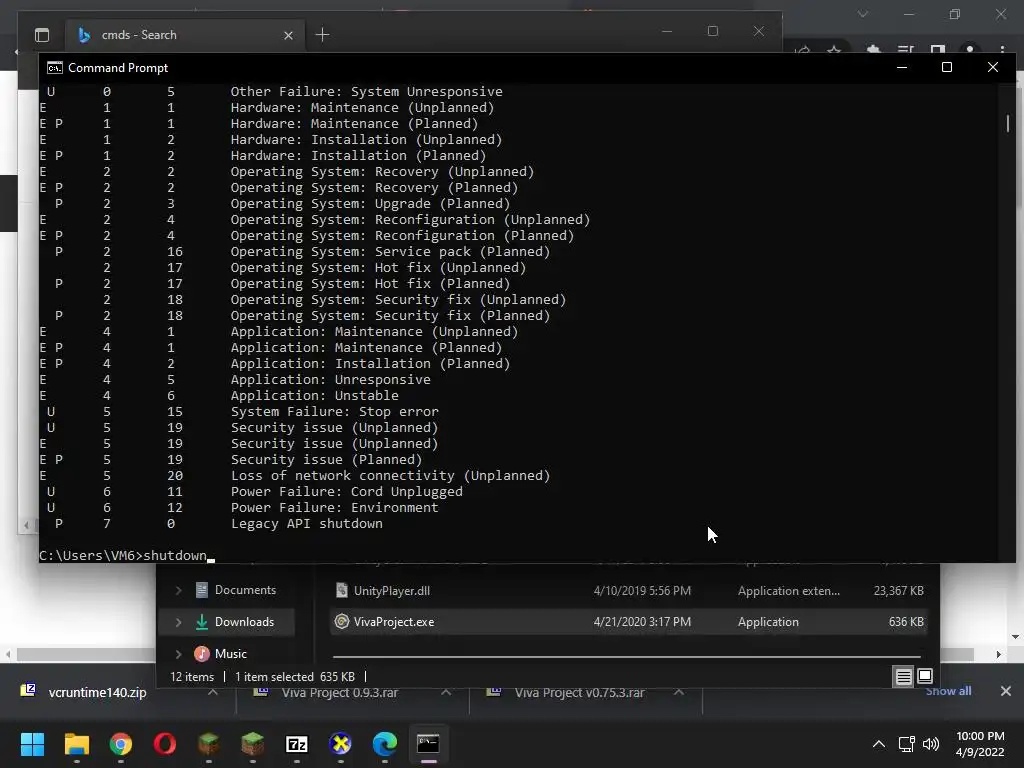Open Chrome extensions puzzle icon
Image resolution: width=1024 pixels, height=768 pixels.
pyautogui.click(x=873, y=50)
